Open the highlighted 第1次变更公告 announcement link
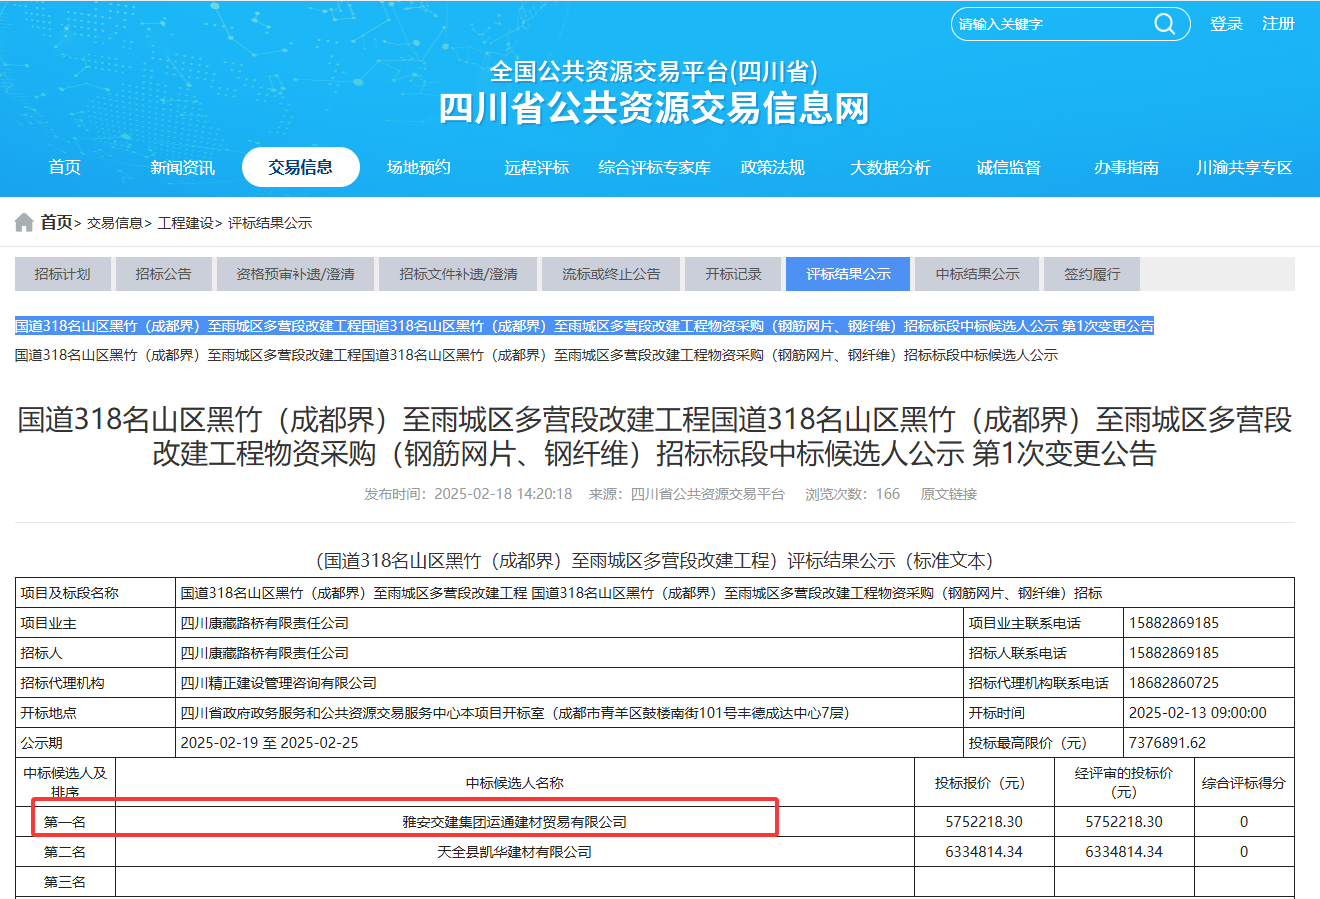The width and height of the screenshot is (1320, 899). tap(584, 326)
